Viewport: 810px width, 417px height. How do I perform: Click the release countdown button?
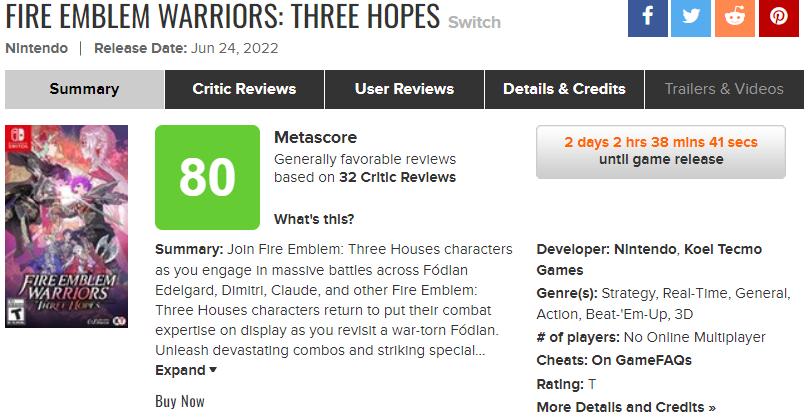pos(660,151)
